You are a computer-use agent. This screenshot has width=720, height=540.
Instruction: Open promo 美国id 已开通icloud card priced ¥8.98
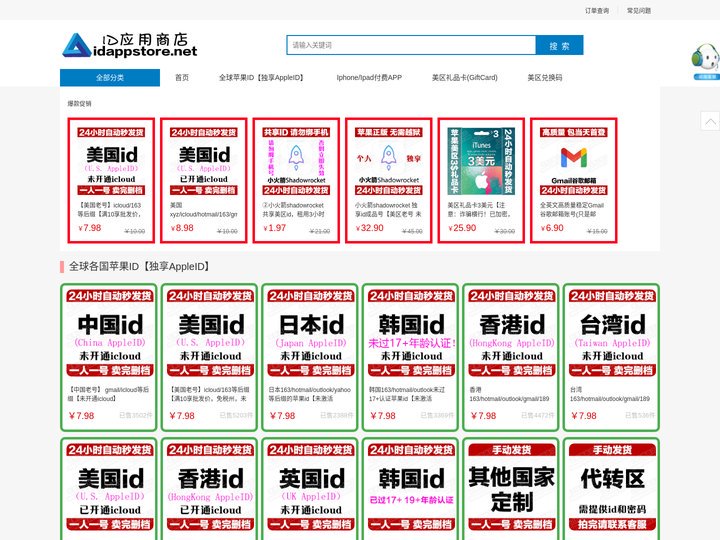(x=204, y=180)
